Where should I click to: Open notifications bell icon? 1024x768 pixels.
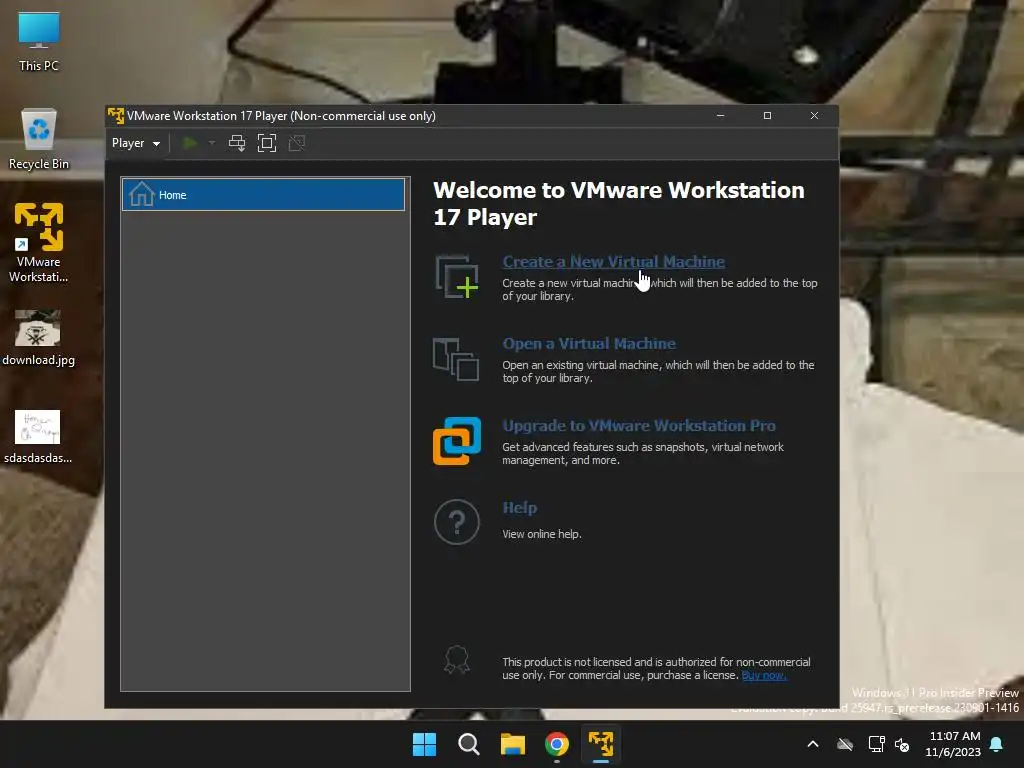[x=997, y=744]
